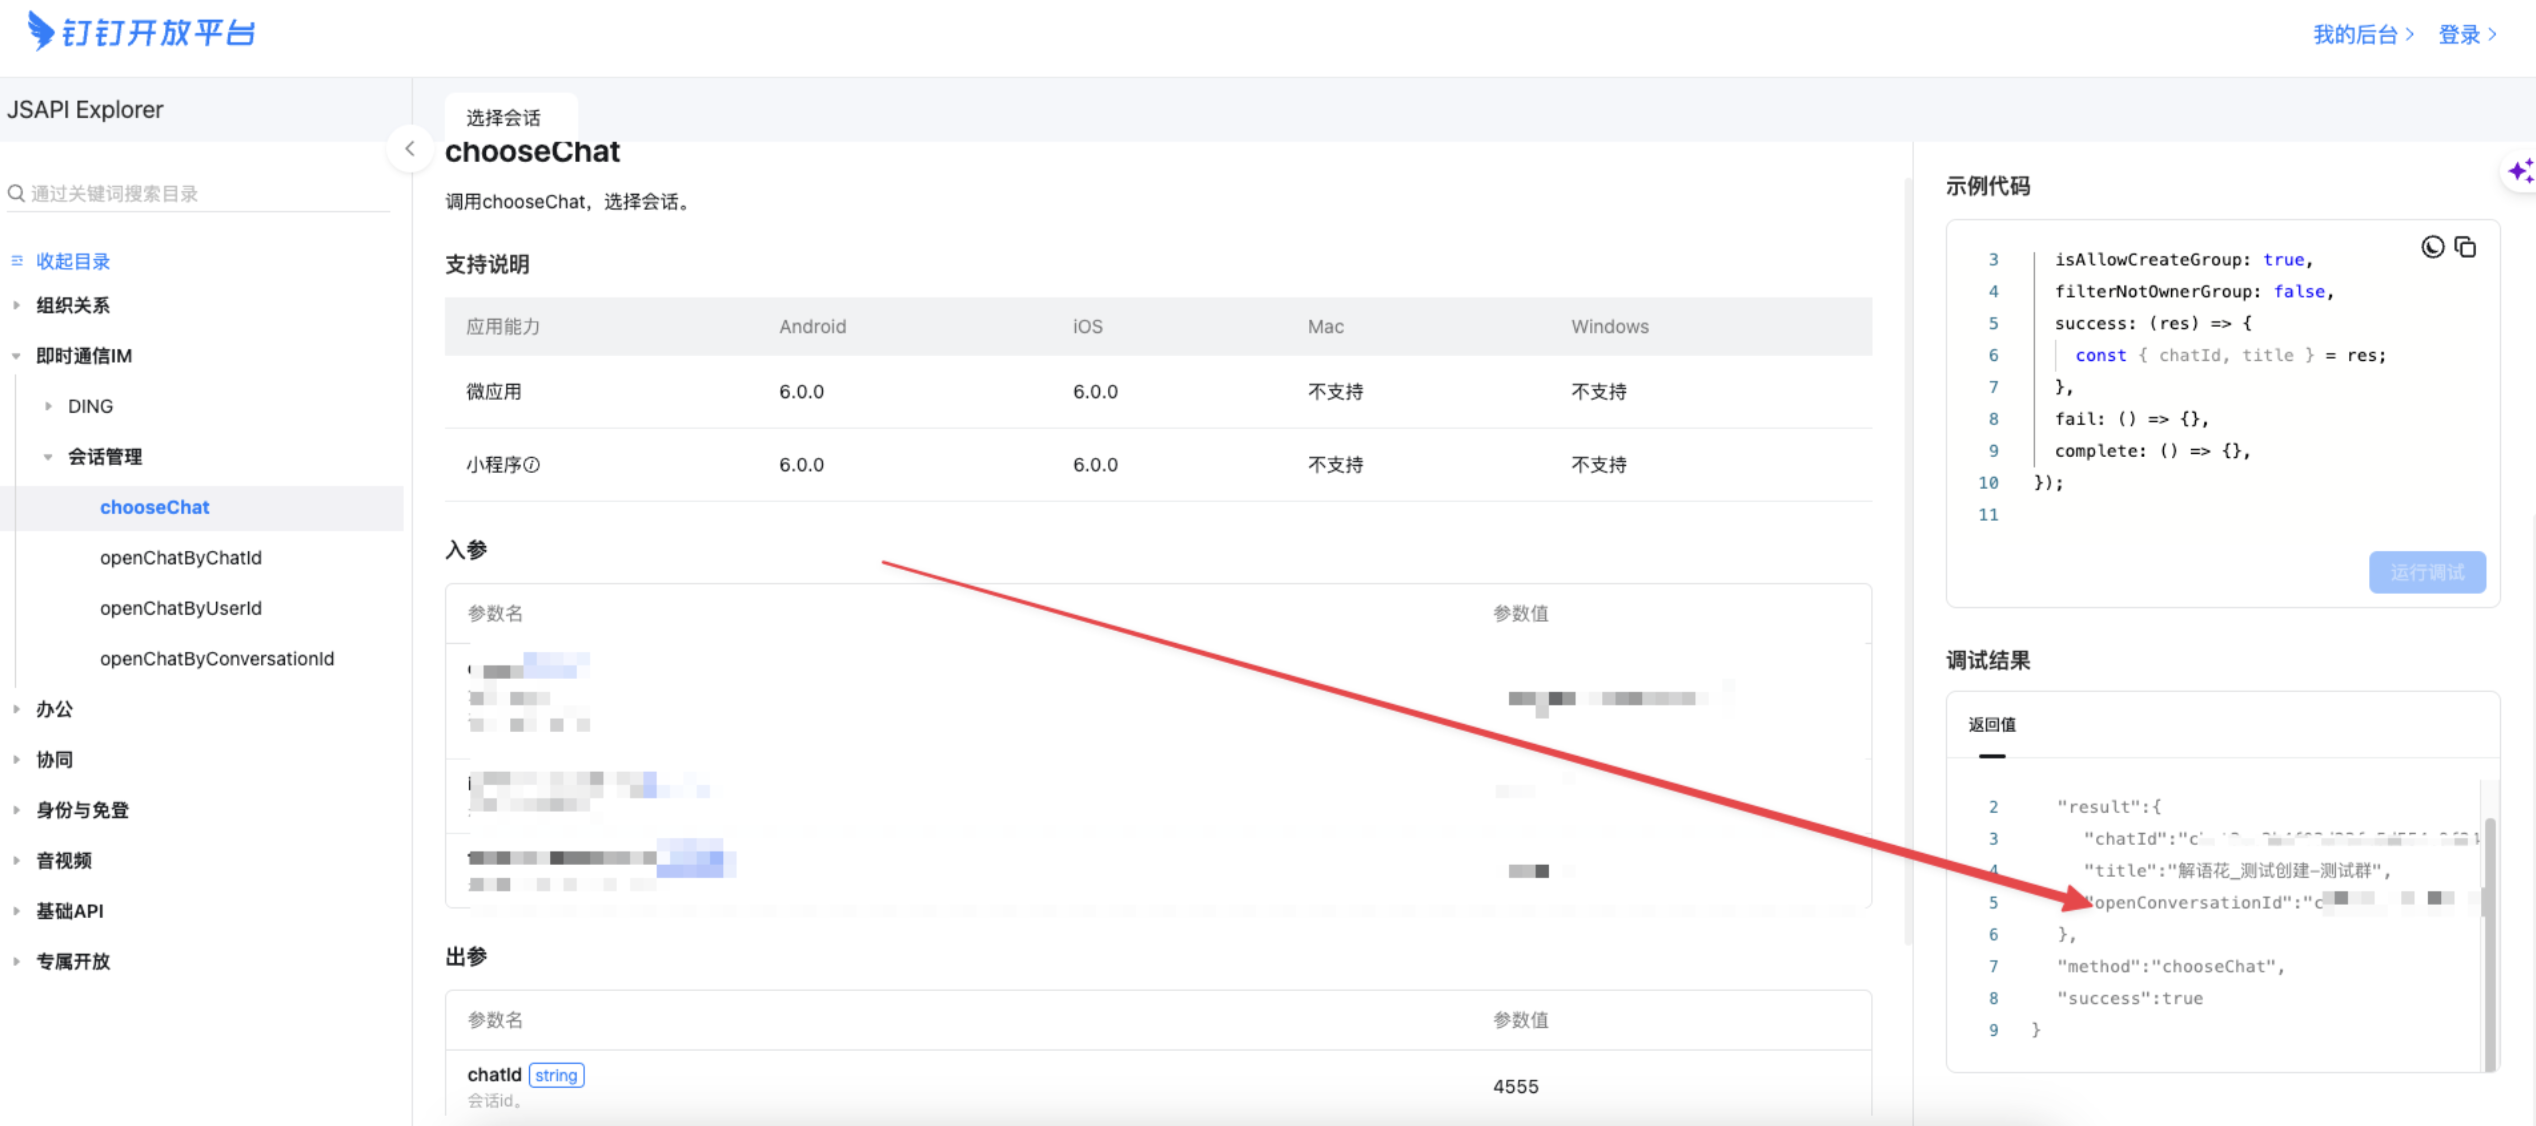Expand the 组织关系 category
2536x1126 pixels.
(17, 305)
